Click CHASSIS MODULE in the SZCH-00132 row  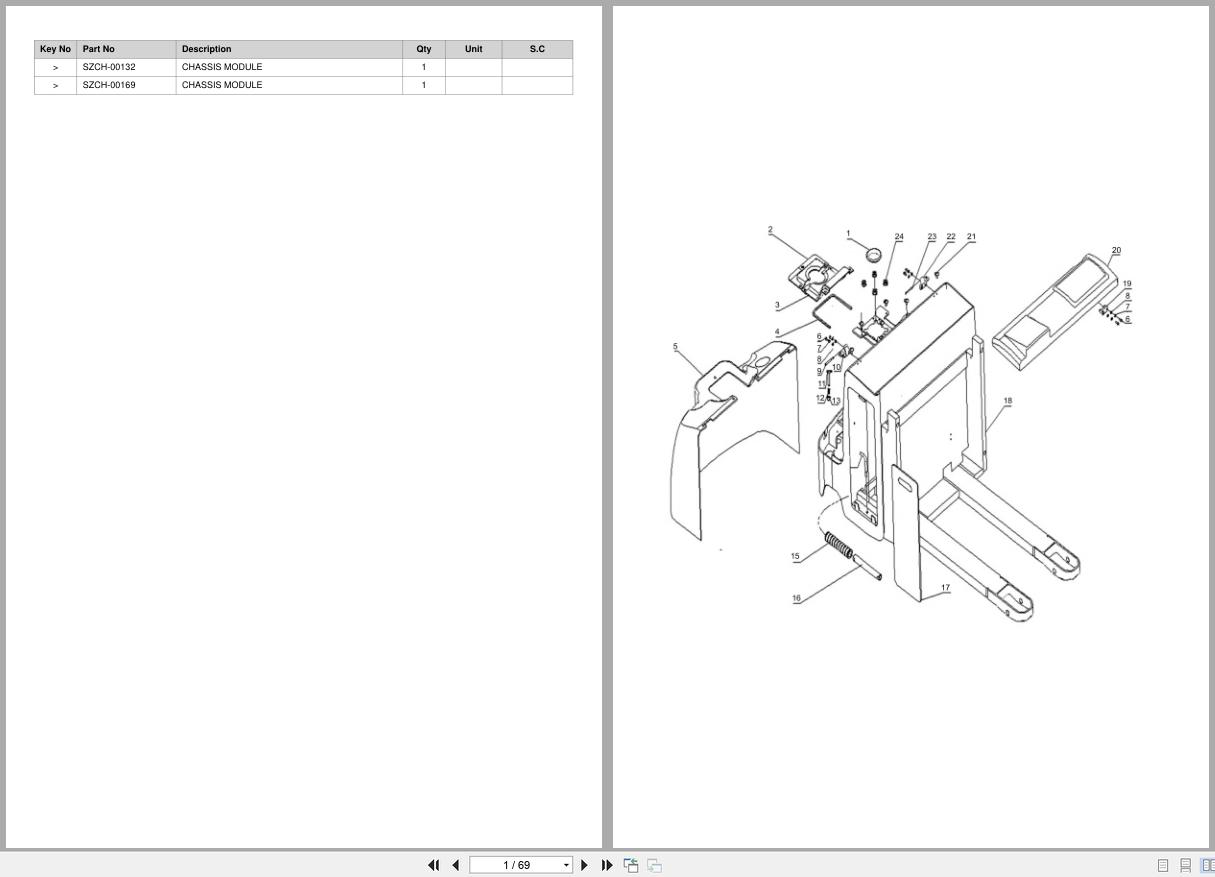tap(222, 67)
